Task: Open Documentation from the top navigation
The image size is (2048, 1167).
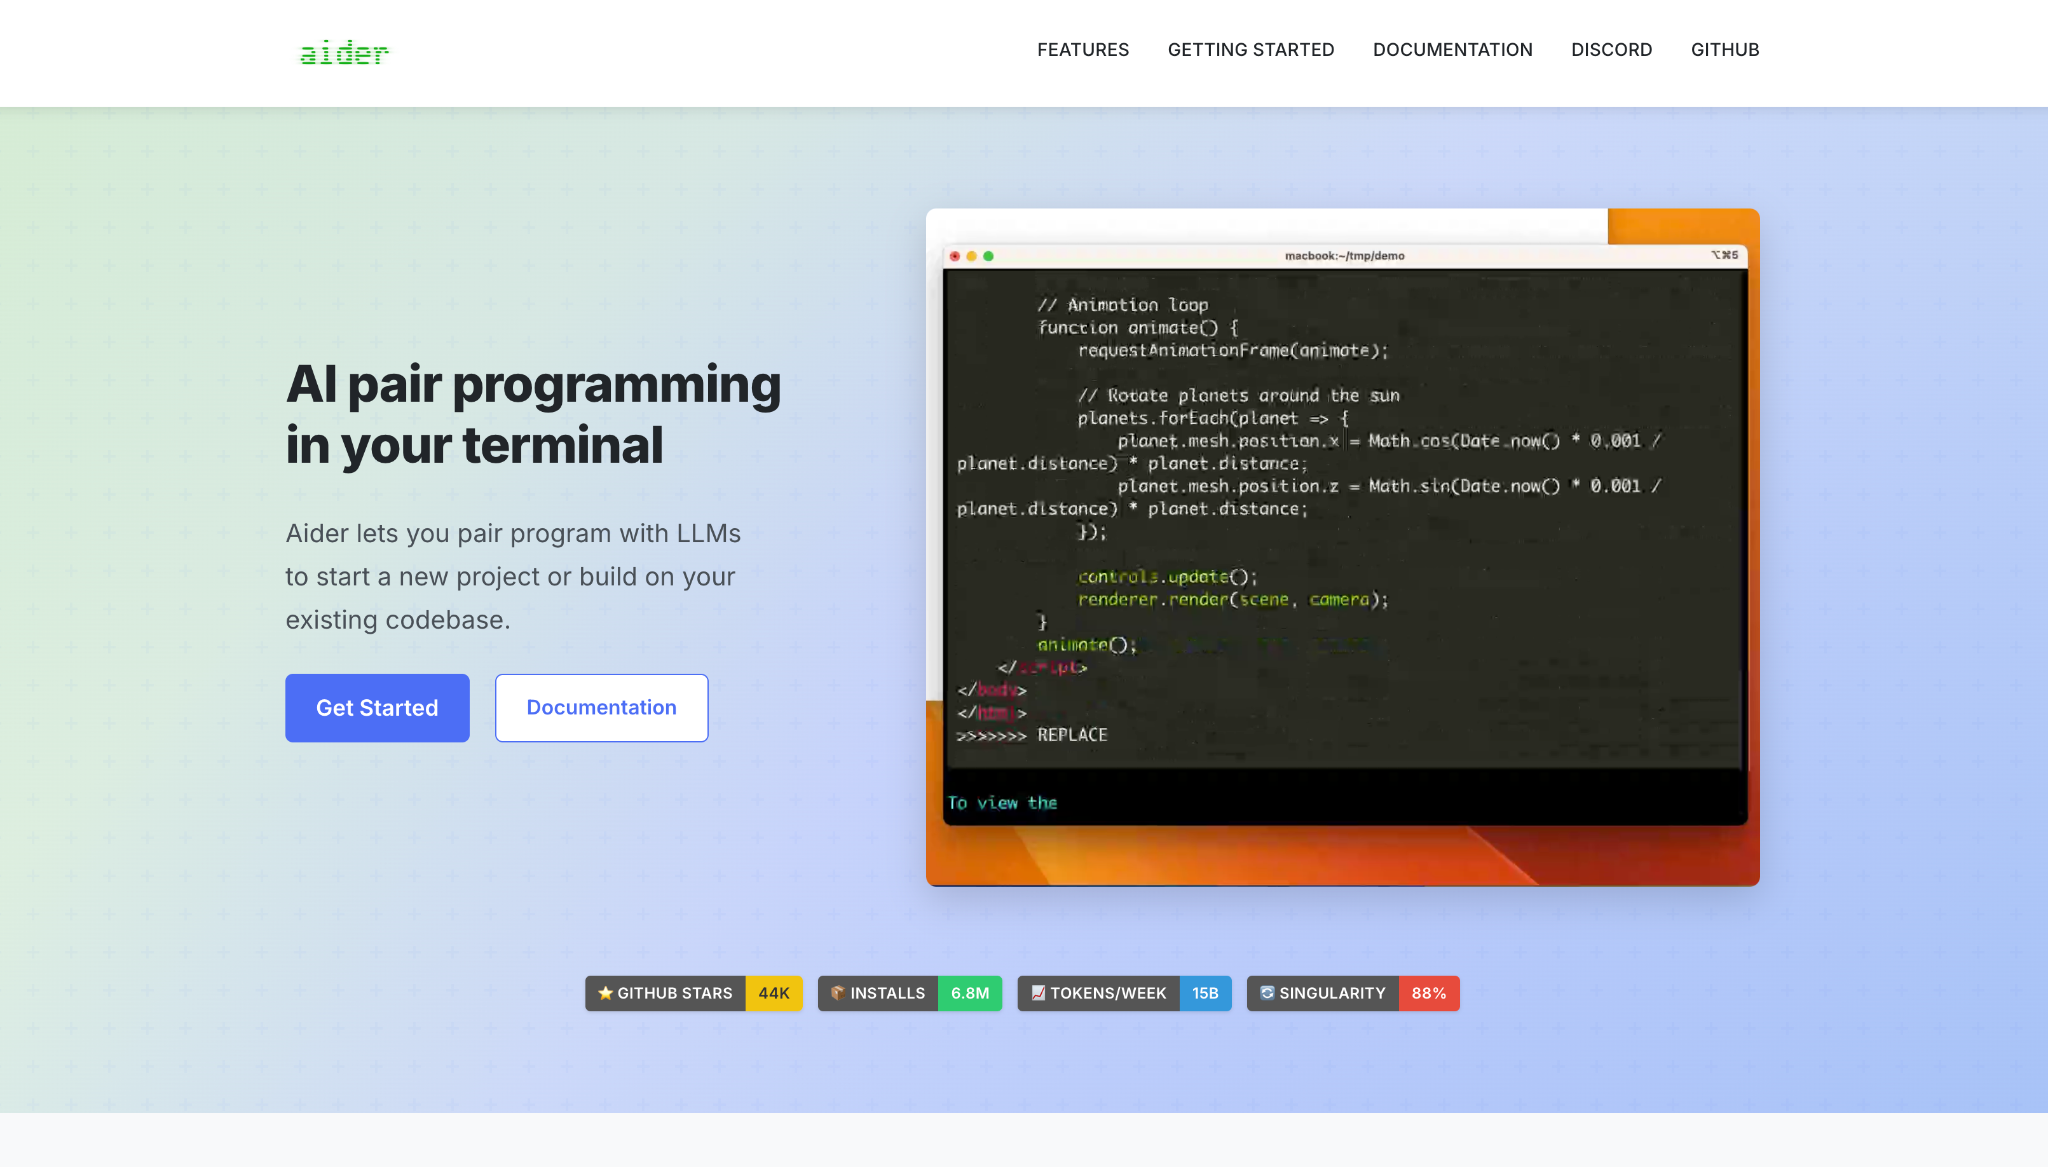Action: coord(1453,50)
